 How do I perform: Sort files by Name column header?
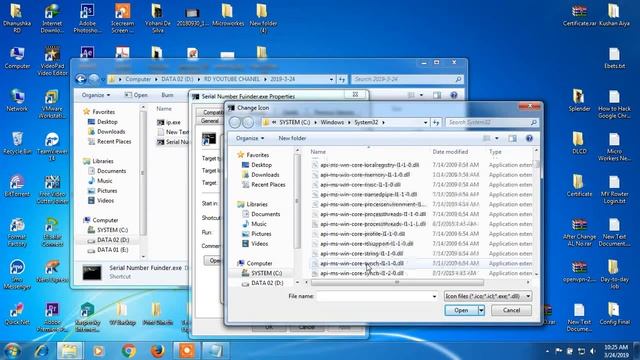click(x=318, y=152)
